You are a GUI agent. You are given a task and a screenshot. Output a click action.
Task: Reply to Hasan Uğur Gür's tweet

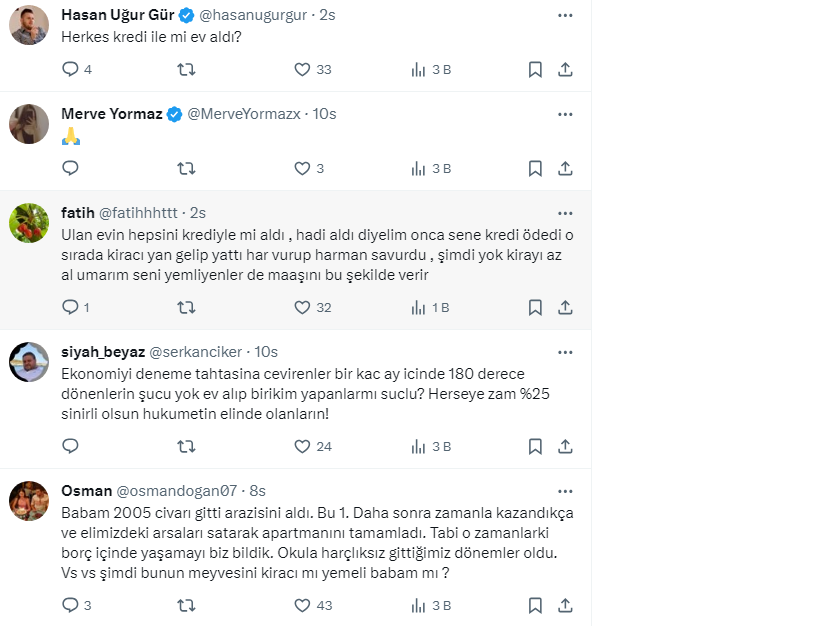pos(70,70)
